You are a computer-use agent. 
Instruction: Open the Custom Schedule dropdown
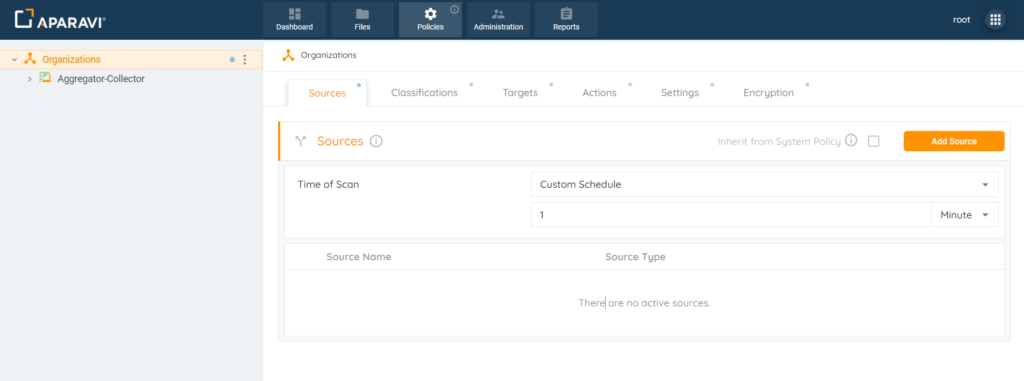tap(765, 184)
